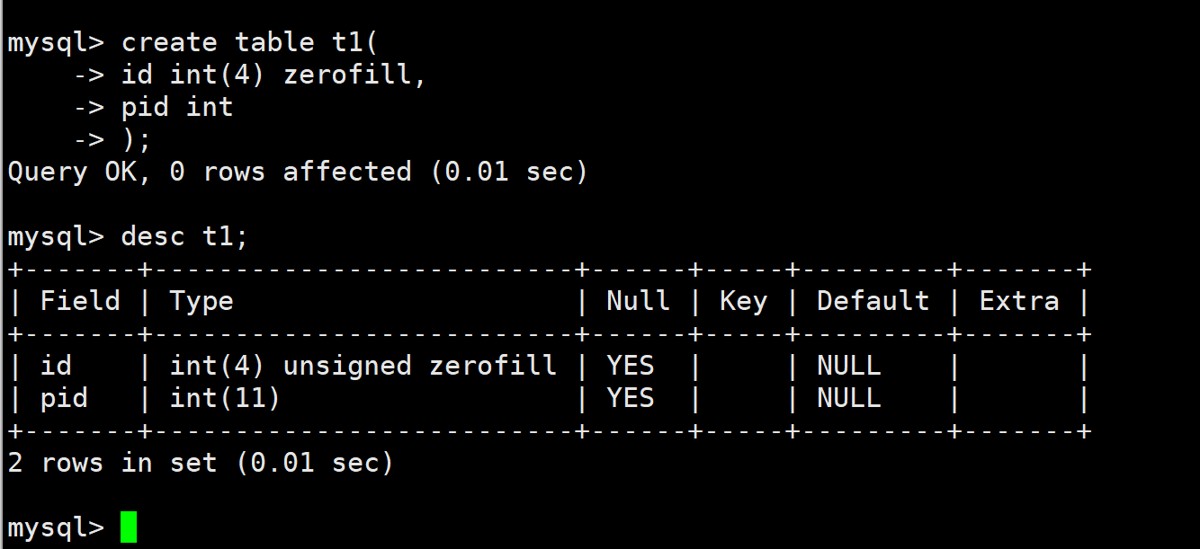Image resolution: width=1200 pixels, height=549 pixels.
Task: Click the 'pid' field name cell
Action: (x=63, y=399)
